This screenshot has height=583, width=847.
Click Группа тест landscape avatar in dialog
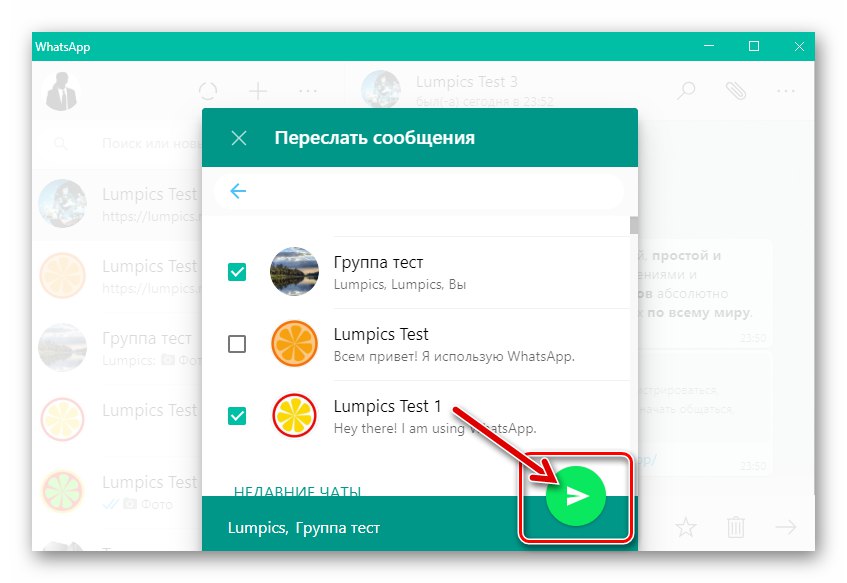(x=294, y=271)
